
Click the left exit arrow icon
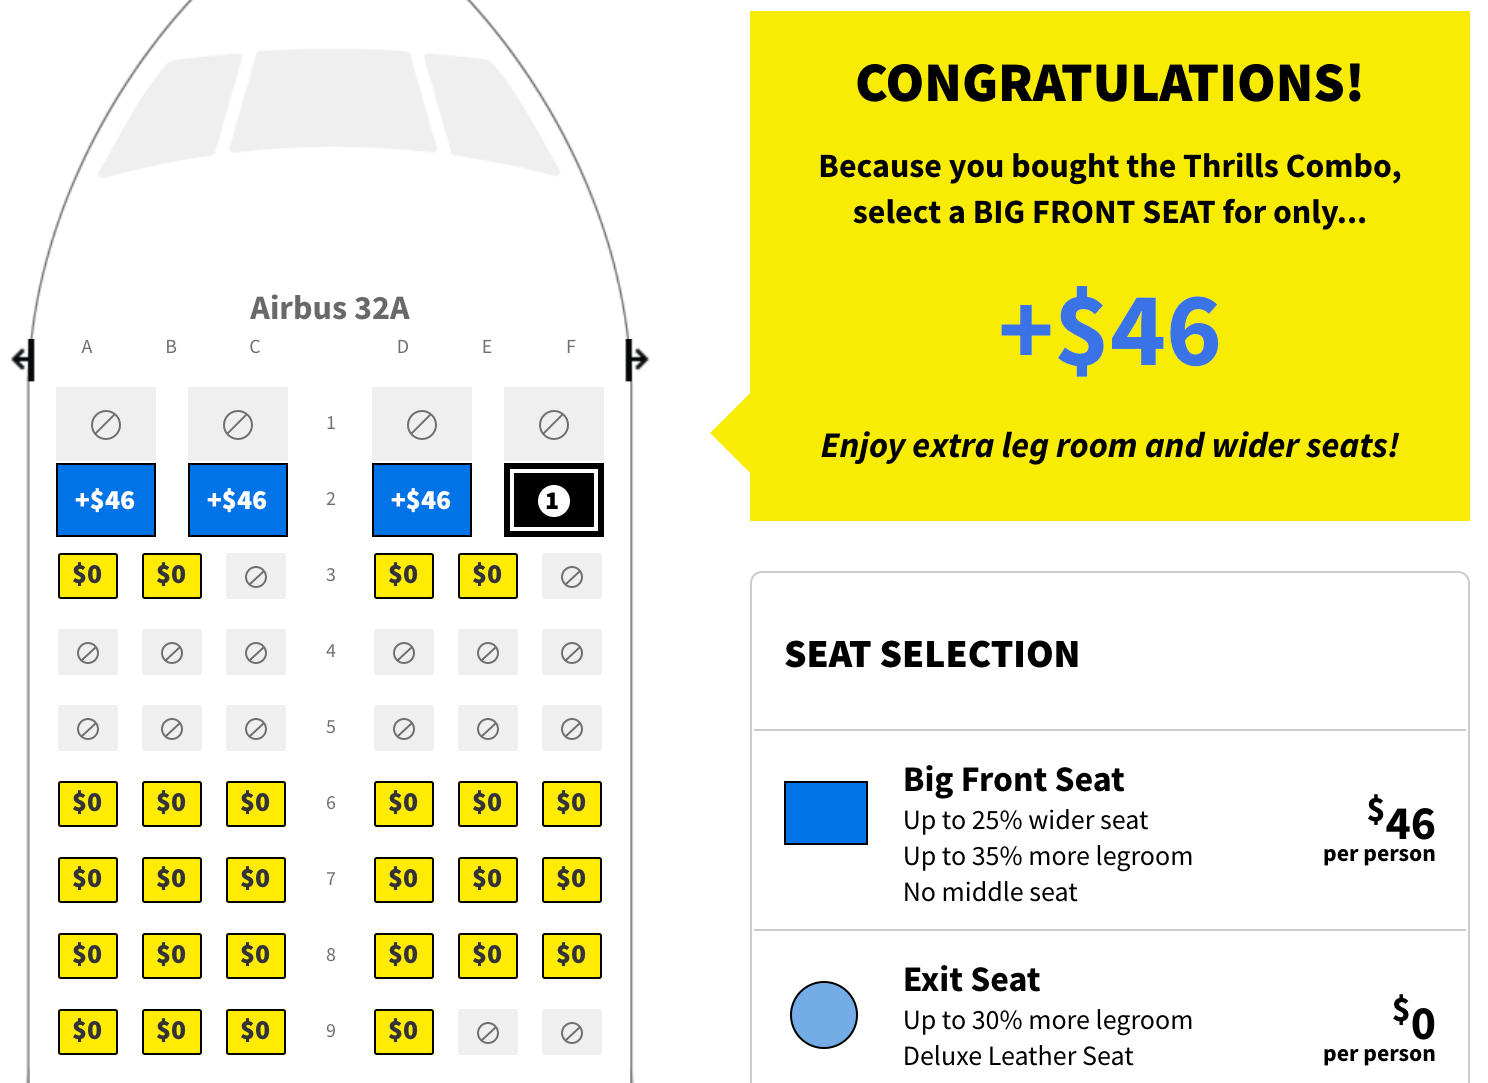(23, 359)
